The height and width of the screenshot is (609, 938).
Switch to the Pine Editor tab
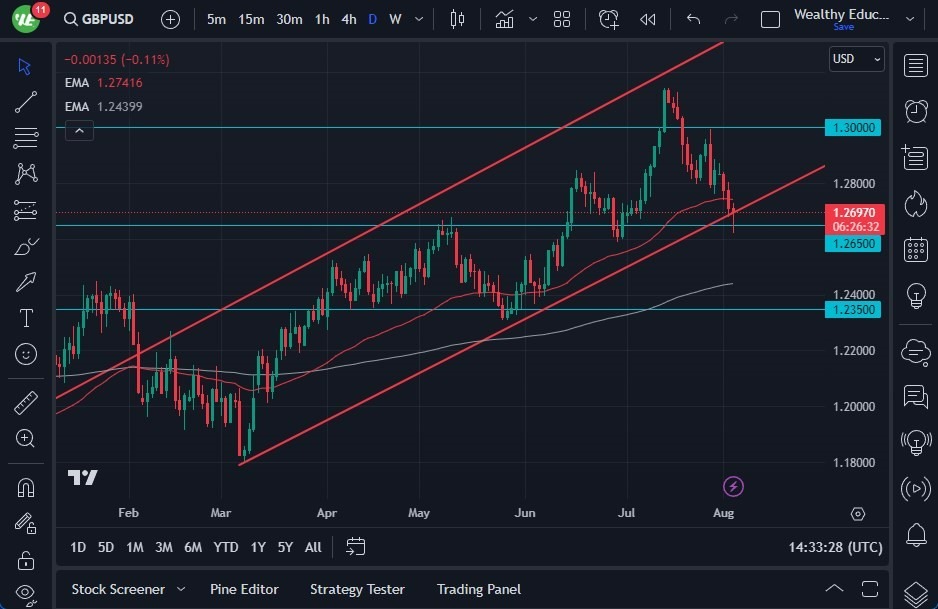[244, 589]
